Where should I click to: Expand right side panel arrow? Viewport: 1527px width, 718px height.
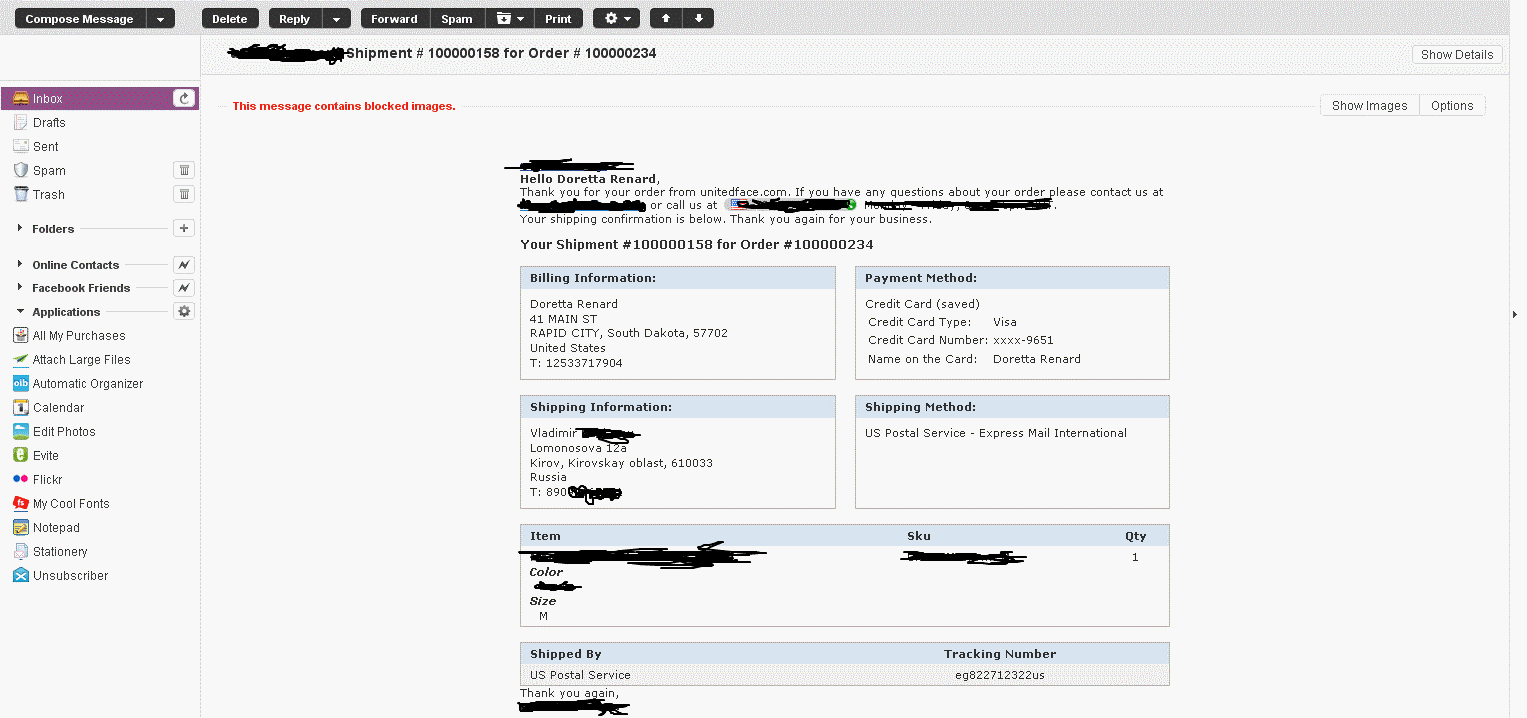coord(1517,314)
